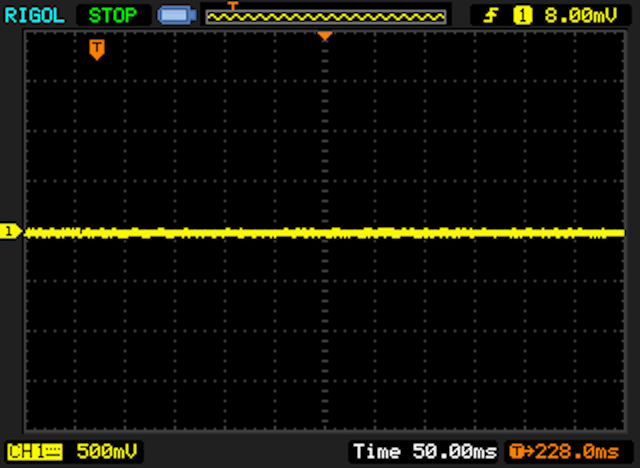This screenshot has width=640, height=468.
Task: Click the blue battery icon
Action: tap(177, 16)
